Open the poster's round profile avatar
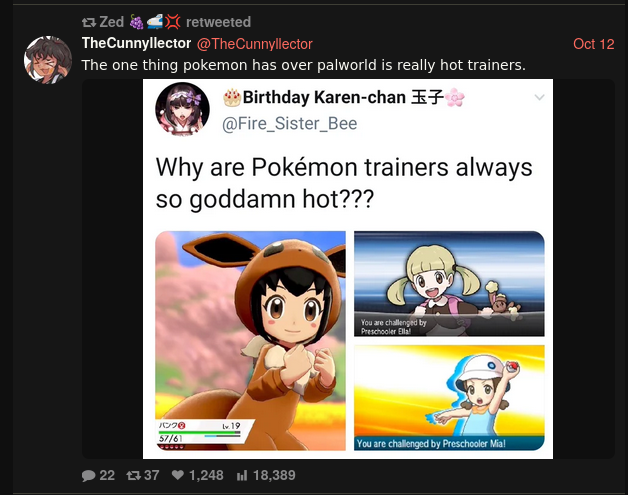This screenshot has width=628, height=495. pos(48,60)
